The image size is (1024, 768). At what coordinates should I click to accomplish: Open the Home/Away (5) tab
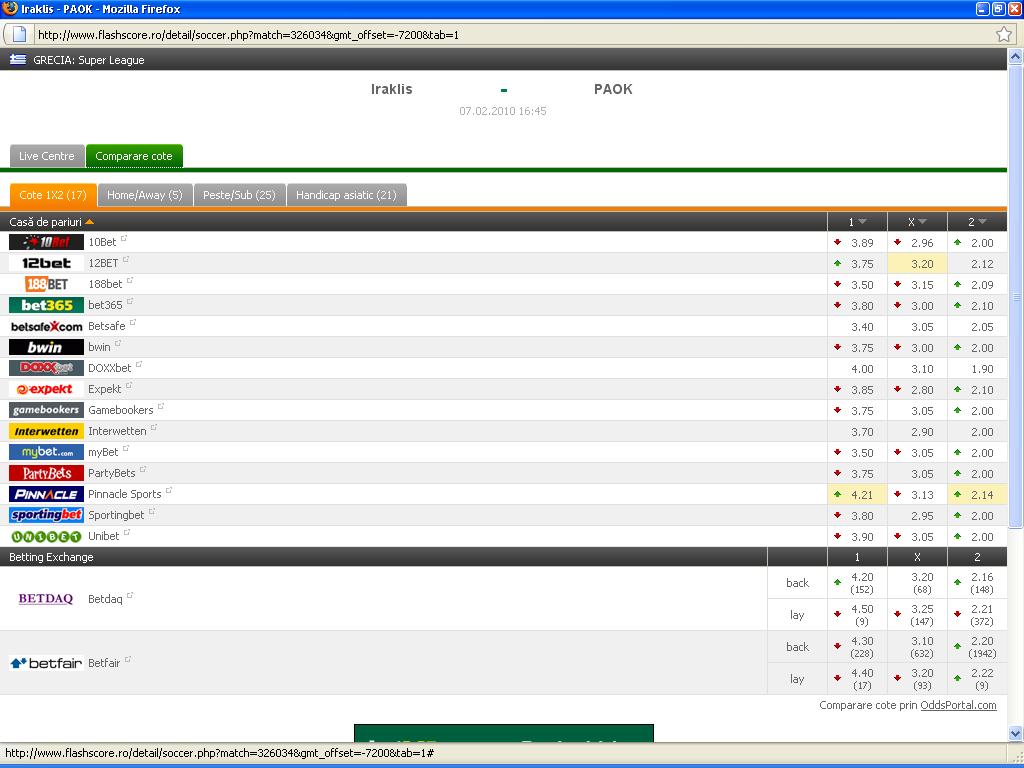pos(145,195)
